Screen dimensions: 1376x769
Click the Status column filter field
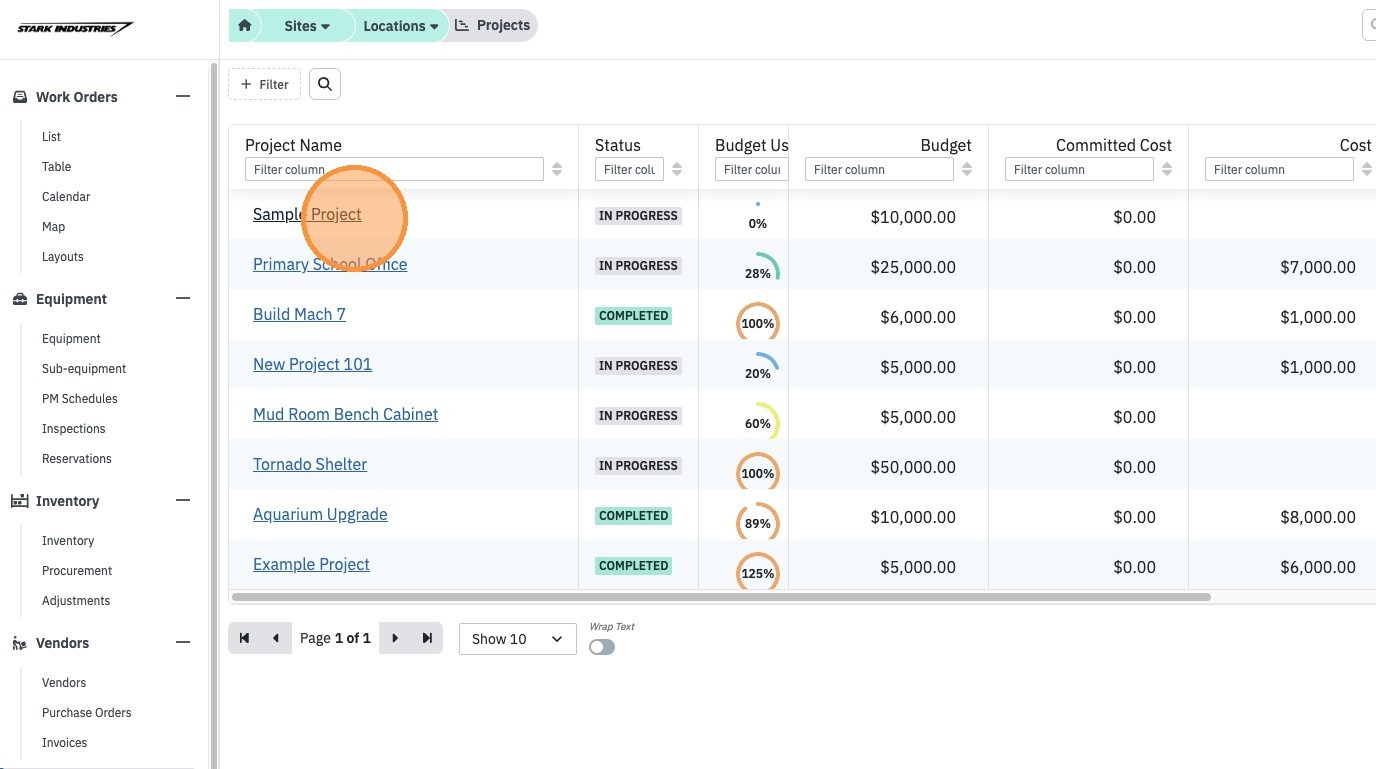pyautogui.click(x=630, y=170)
